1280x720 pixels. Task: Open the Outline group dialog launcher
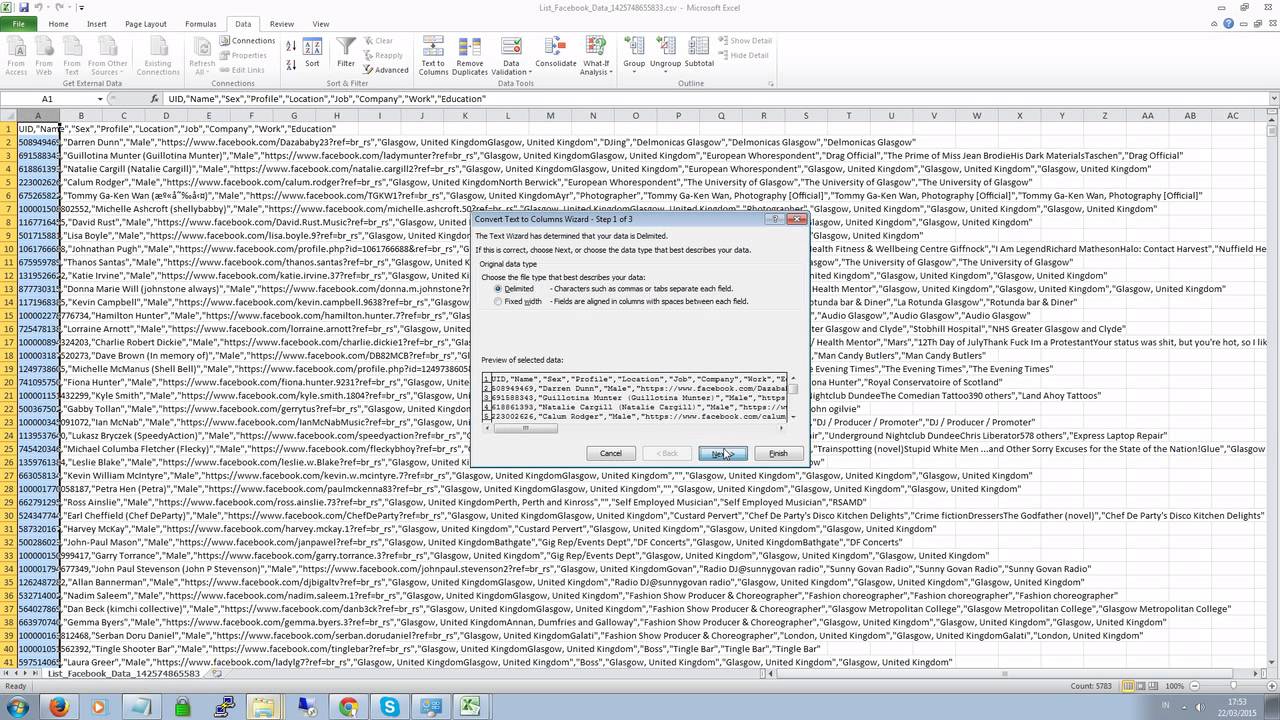click(773, 83)
